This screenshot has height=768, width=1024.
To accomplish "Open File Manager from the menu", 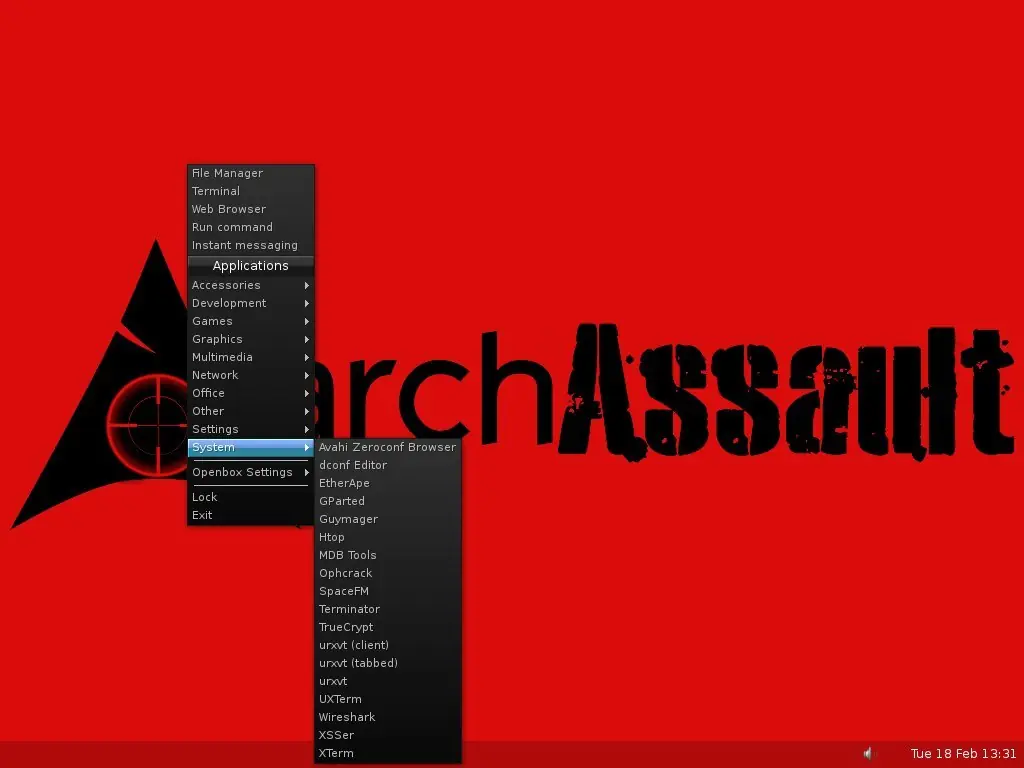I will [251, 173].
